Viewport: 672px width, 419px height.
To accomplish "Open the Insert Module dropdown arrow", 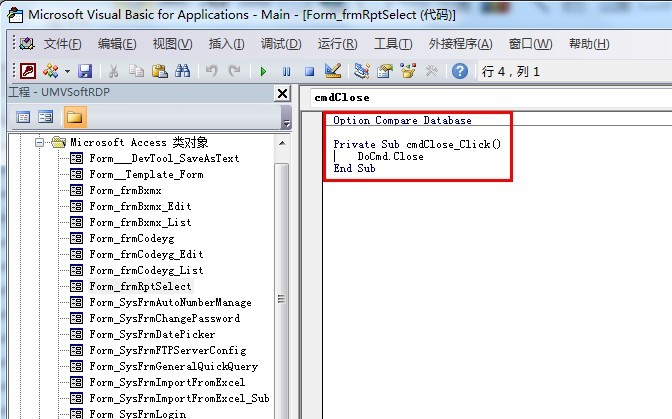I will tap(67, 71).
